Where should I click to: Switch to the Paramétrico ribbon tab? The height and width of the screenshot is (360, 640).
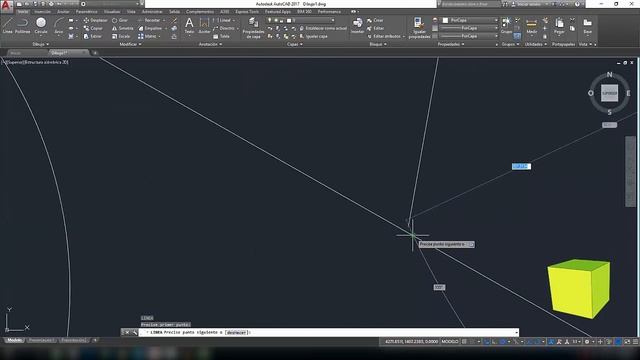point(87,12)
